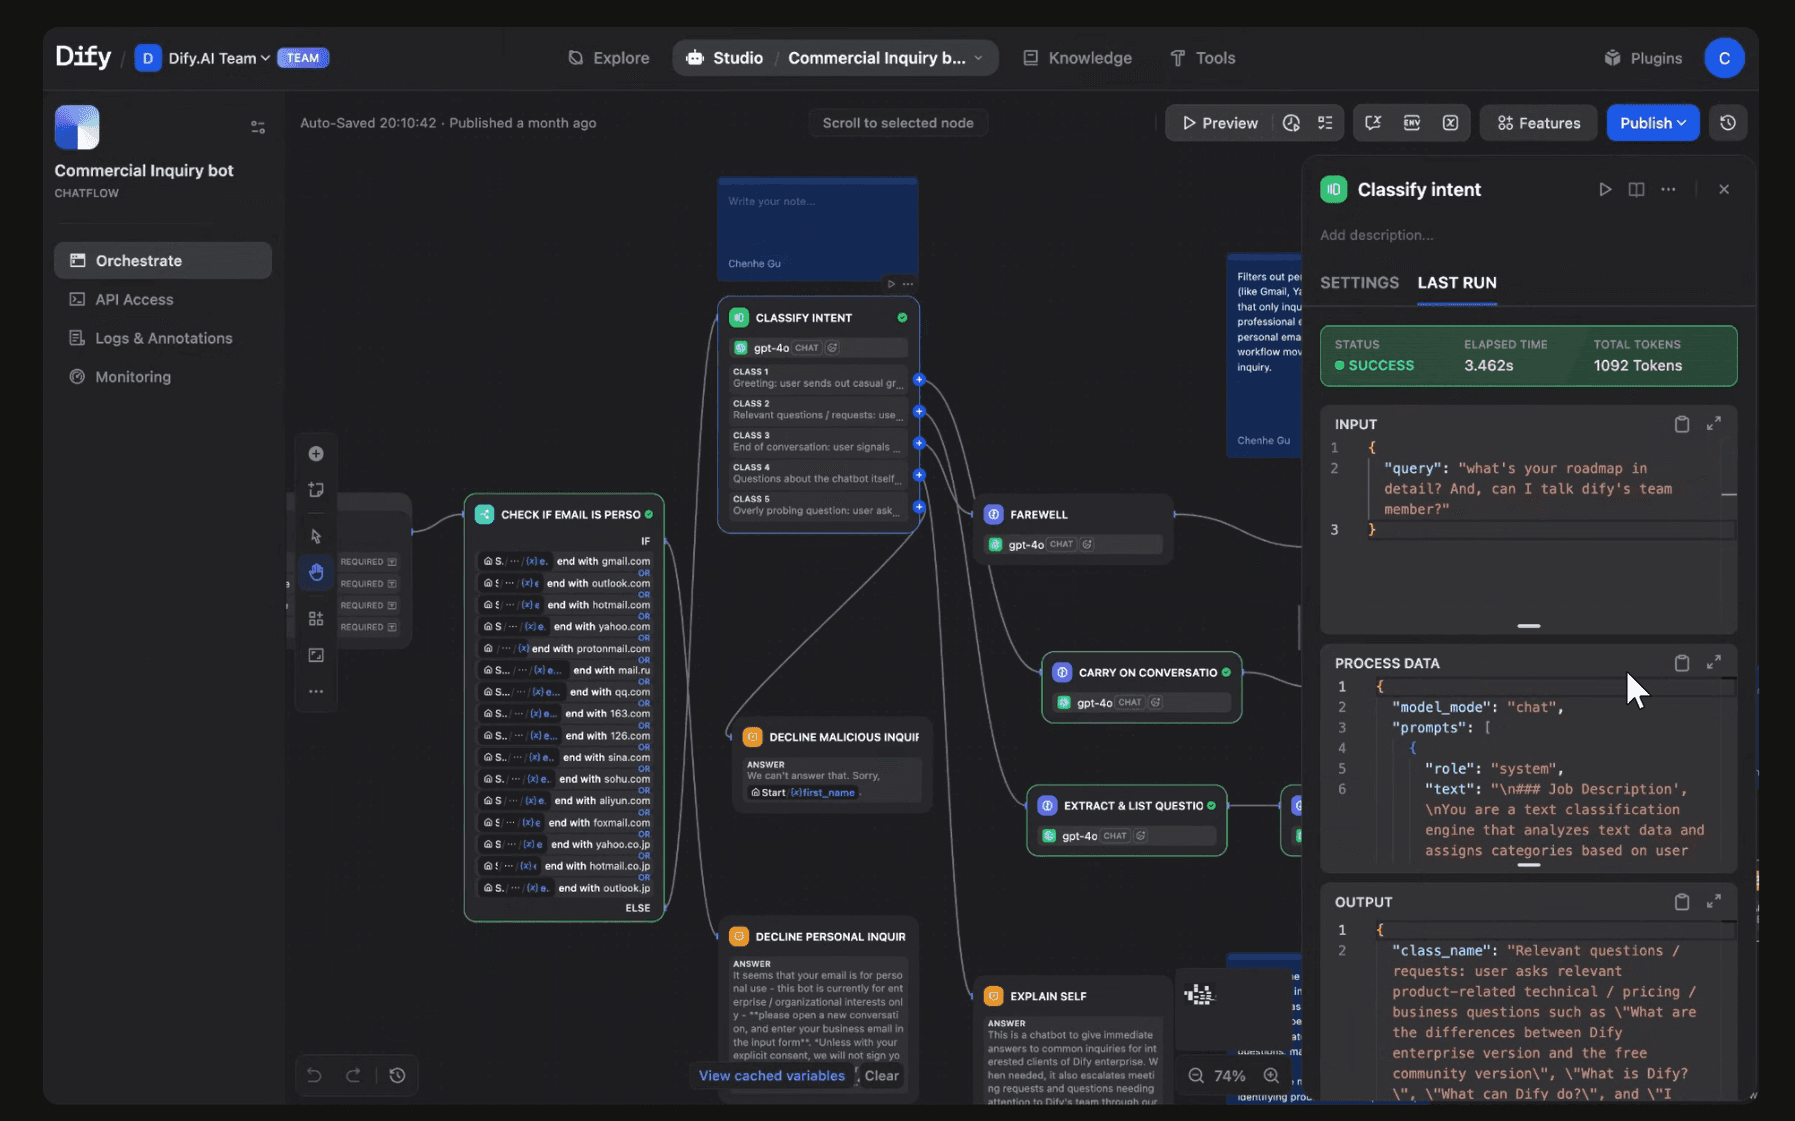Click Clear next to cached variables
Screen dimensions: 1795x1121
click(x=881, y=1076)
